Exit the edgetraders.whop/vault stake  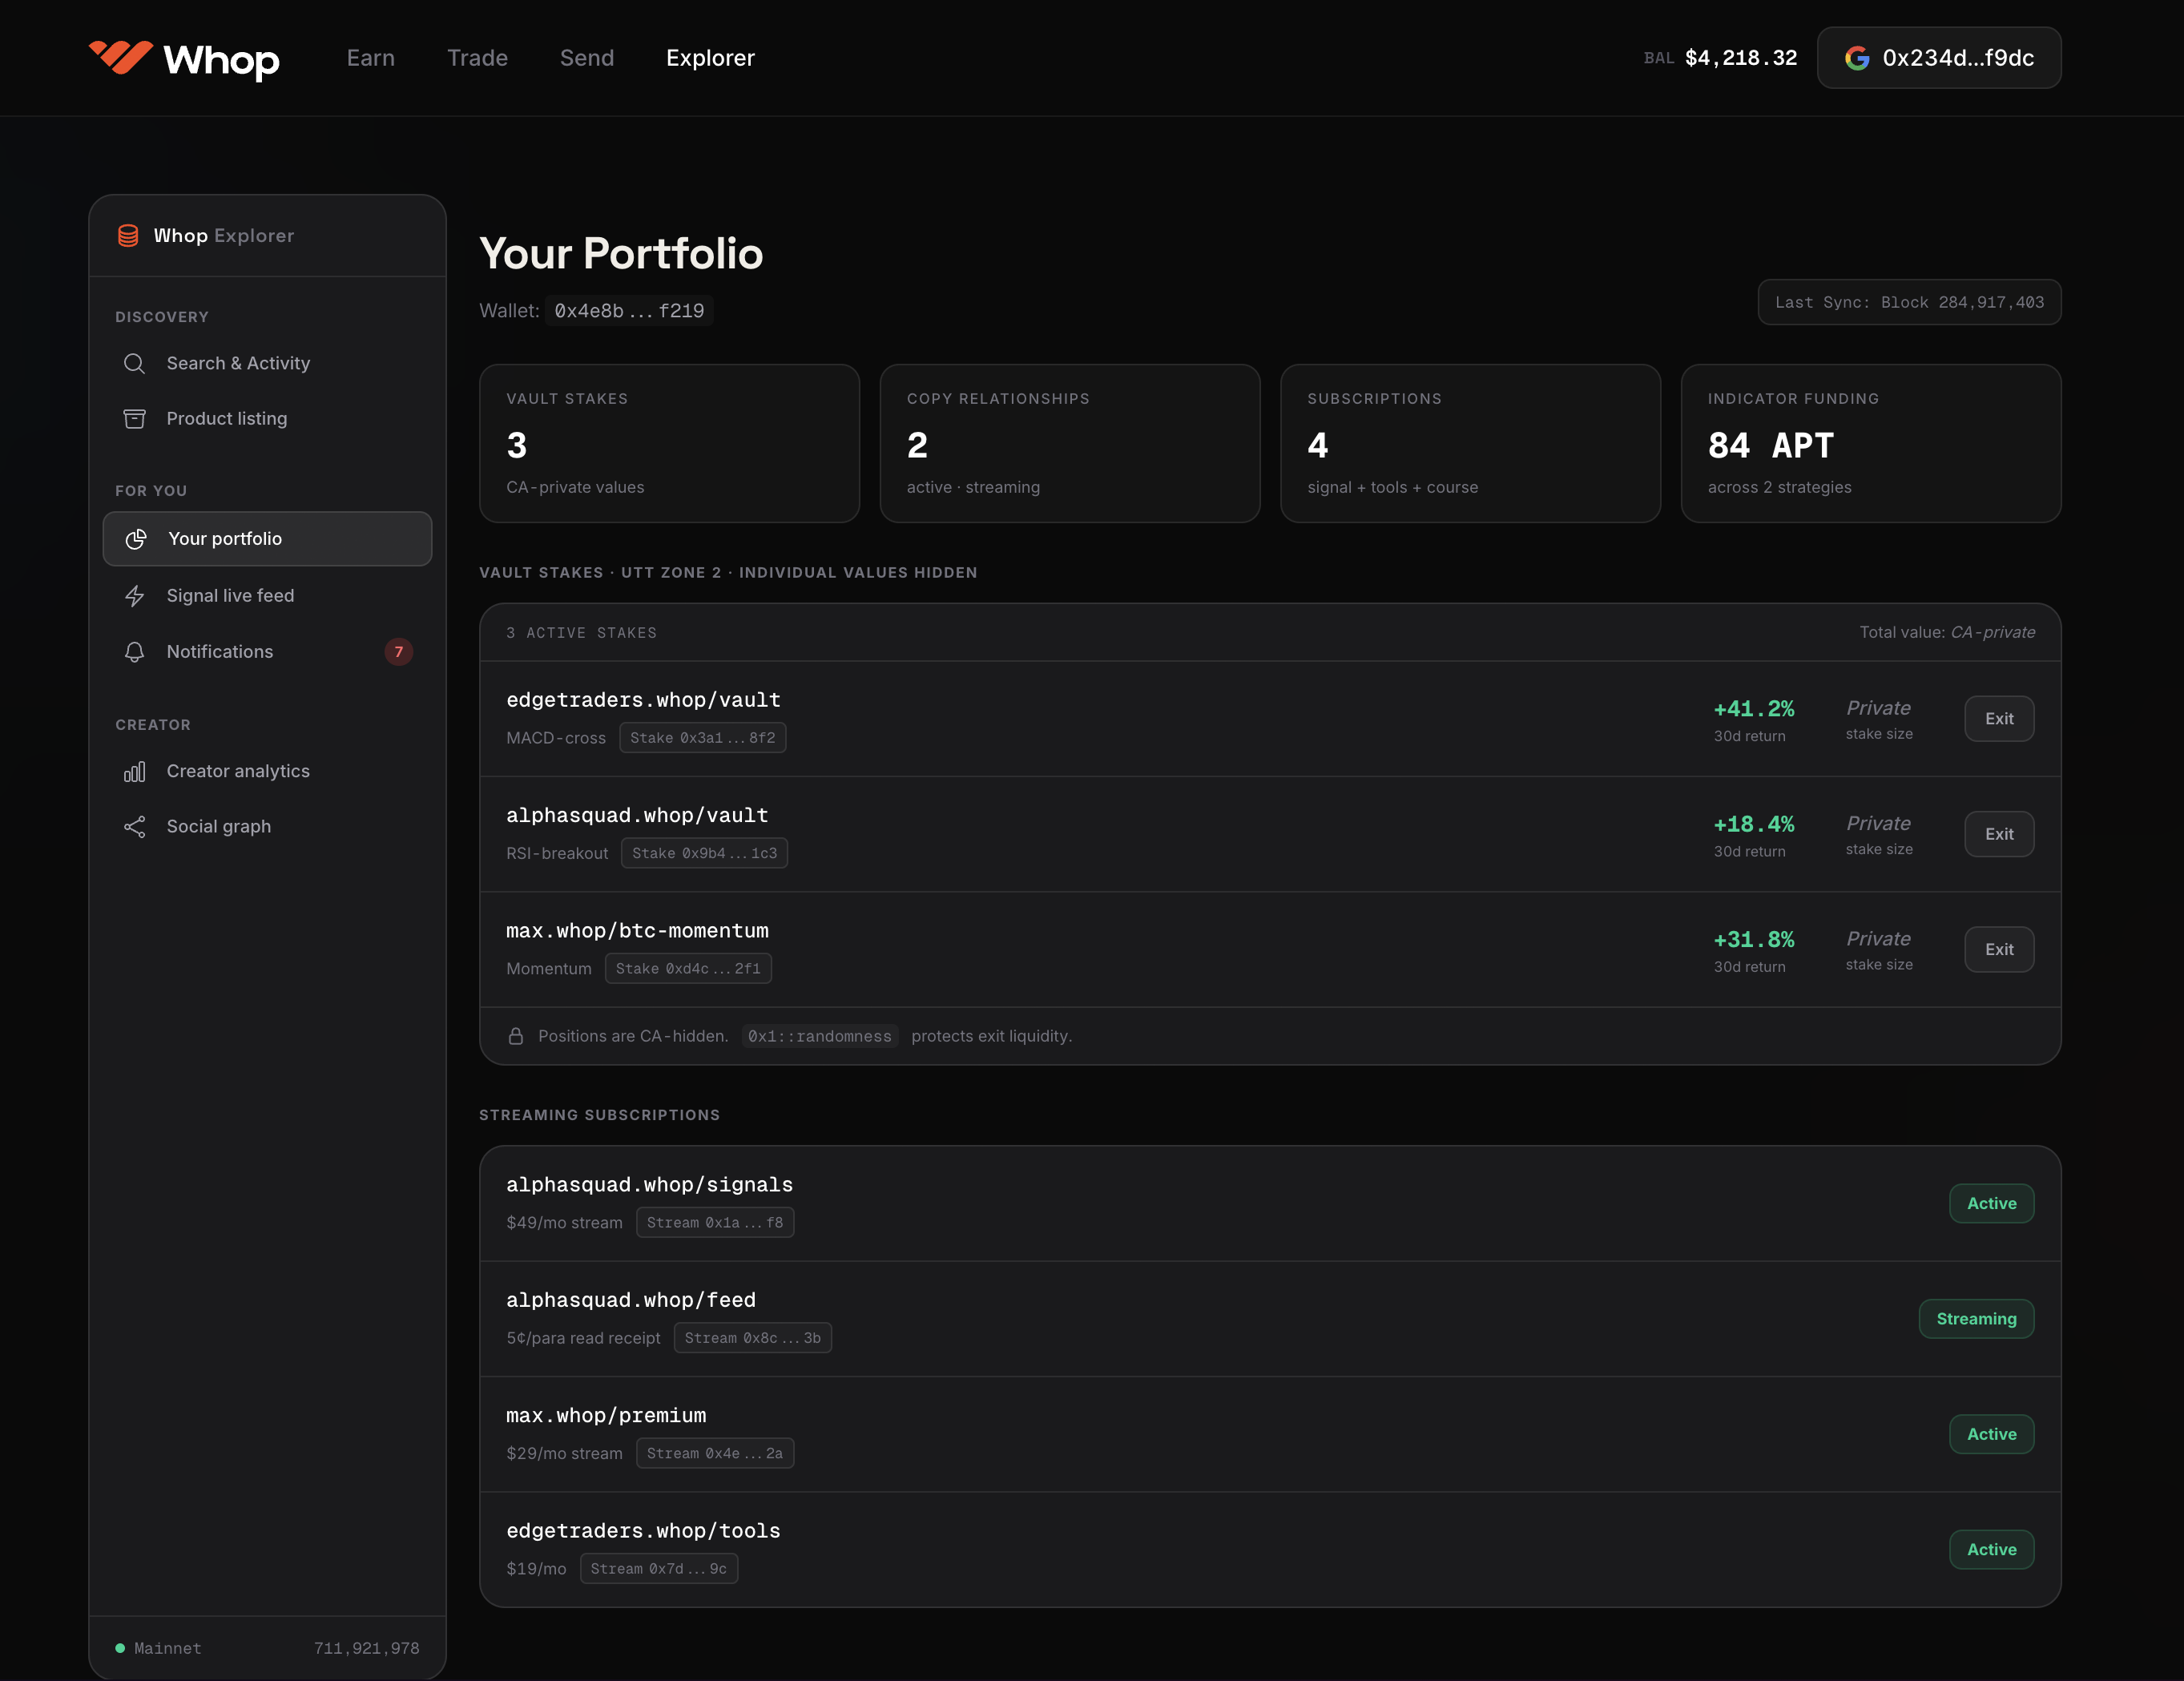(x=1998, y=719)
